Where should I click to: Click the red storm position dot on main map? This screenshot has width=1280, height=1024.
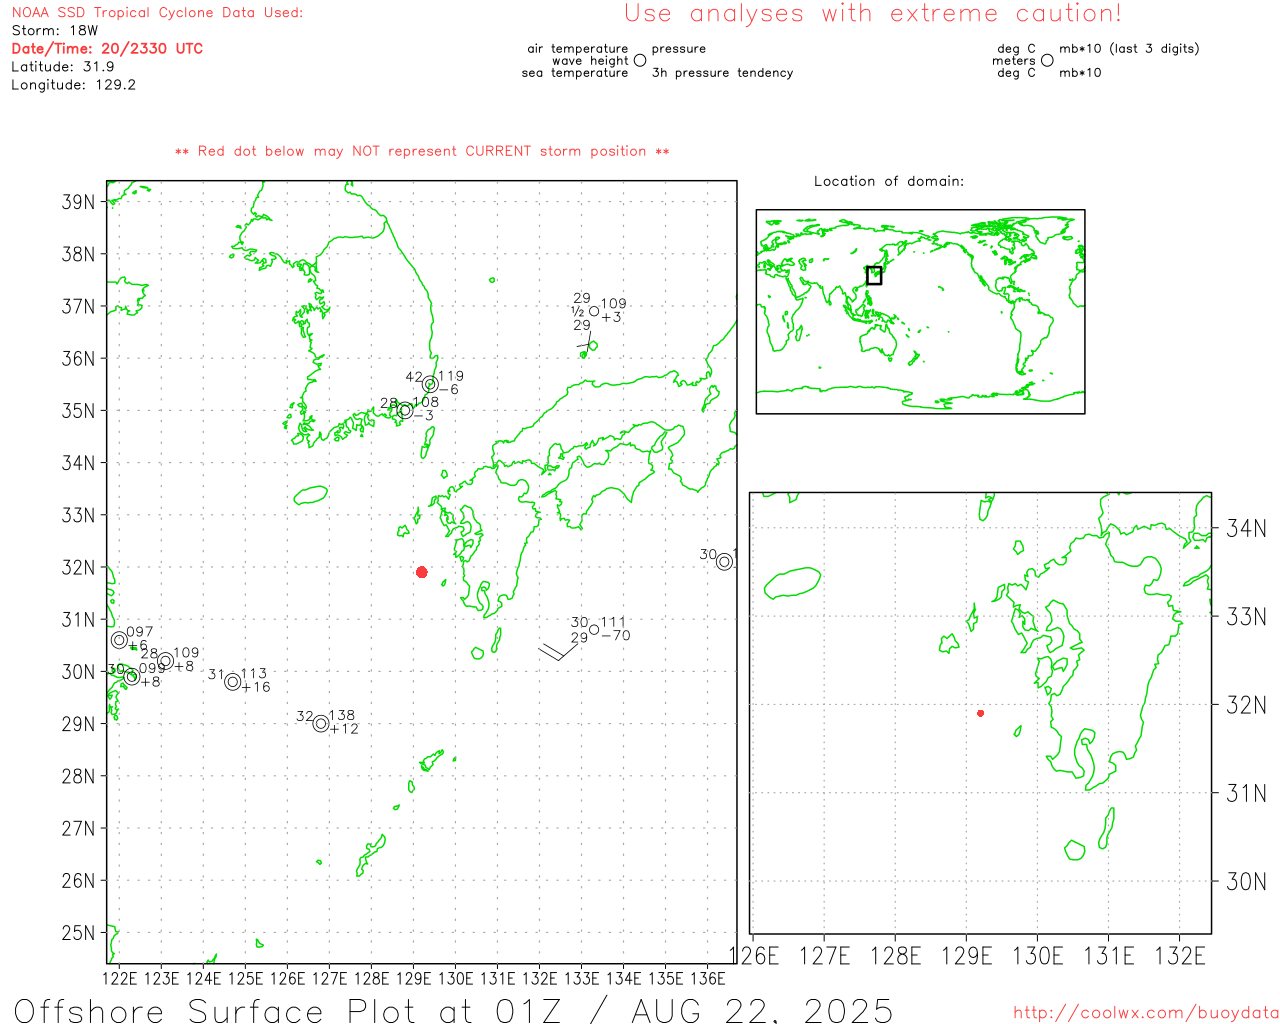pos(422,572)
